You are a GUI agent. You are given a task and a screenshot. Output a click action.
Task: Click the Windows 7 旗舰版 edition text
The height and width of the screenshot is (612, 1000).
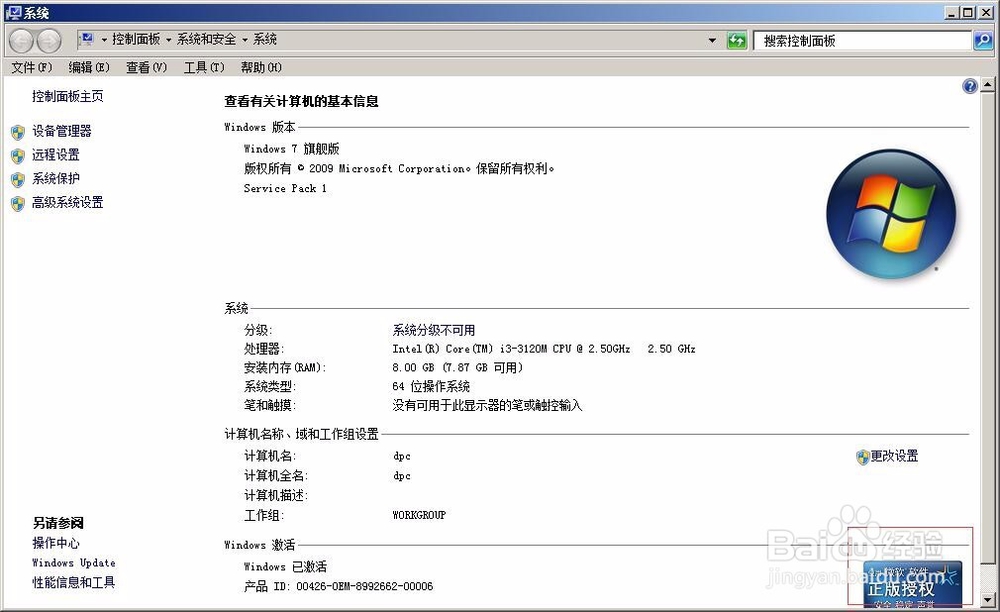[291, 149]
